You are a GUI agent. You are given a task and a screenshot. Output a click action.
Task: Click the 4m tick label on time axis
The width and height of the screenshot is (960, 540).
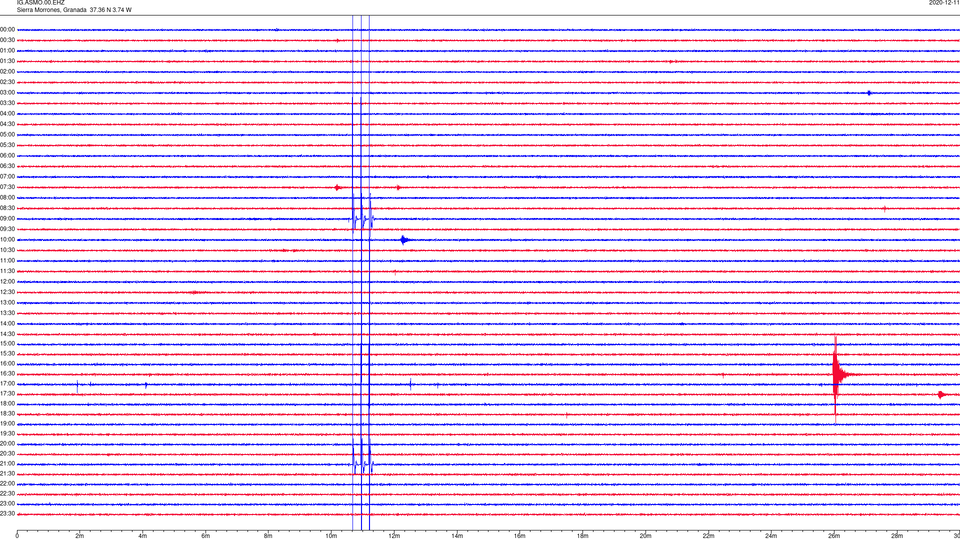point(143,536)
